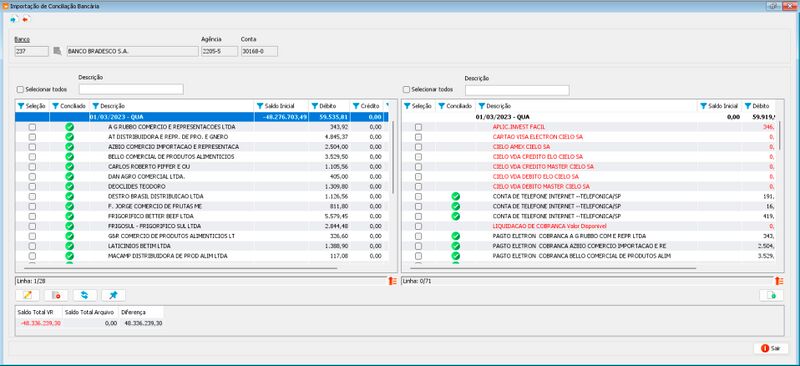
Task: Select the row PAGTO ELETRON COBRANCA AZBIO COMERCIO
Action: (x=589, y=246)
